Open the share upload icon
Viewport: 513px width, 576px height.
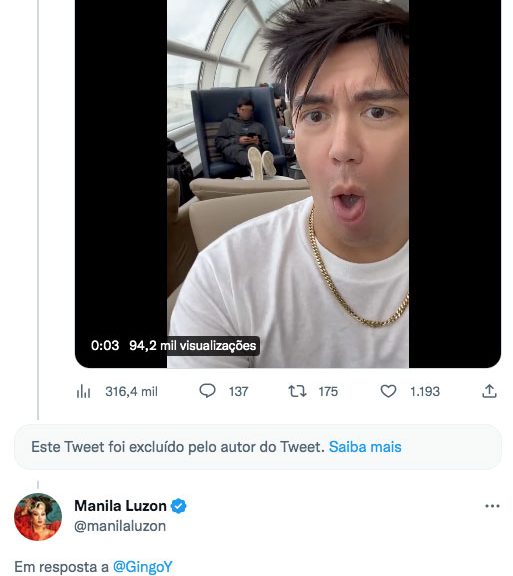pyautogui.click(x=489, y=391)
